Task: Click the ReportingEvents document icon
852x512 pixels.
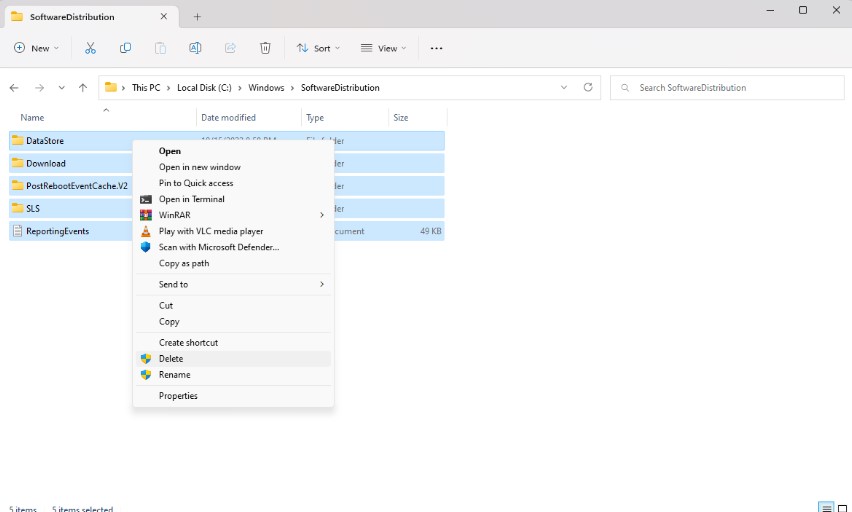Action: tap(17, 231)
